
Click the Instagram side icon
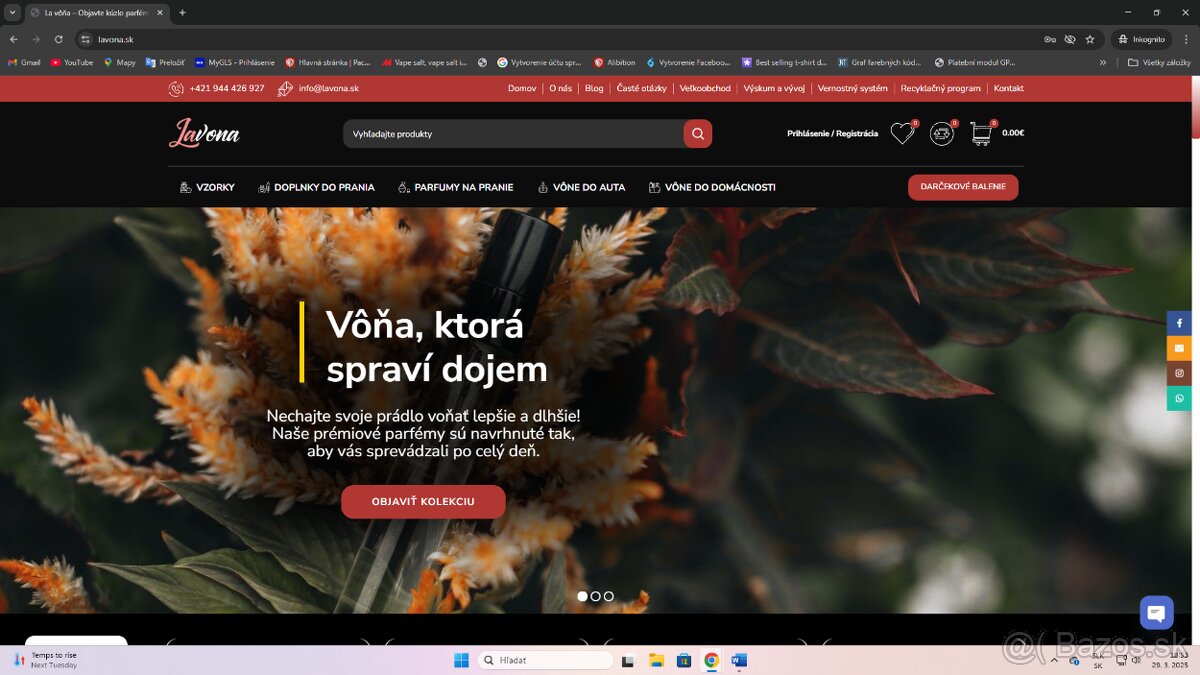(1179, 373)
